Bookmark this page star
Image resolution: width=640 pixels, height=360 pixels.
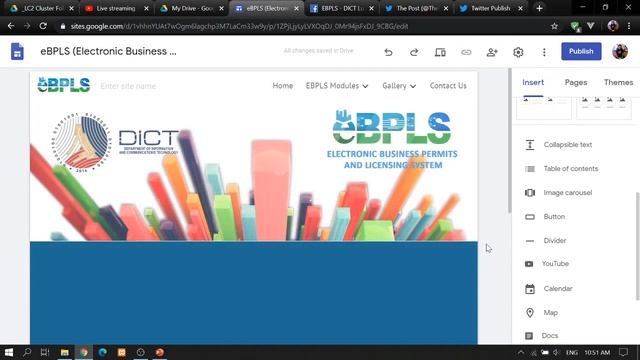point(554,26)
